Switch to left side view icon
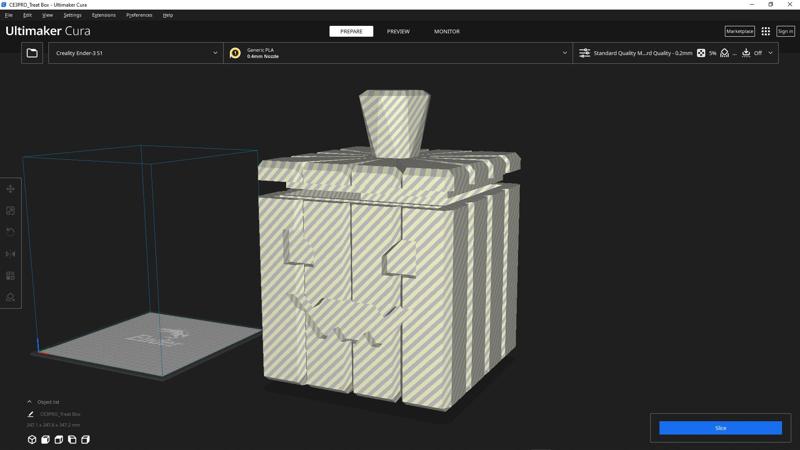The width and height of the screenshot is (800, 450). 72,439
